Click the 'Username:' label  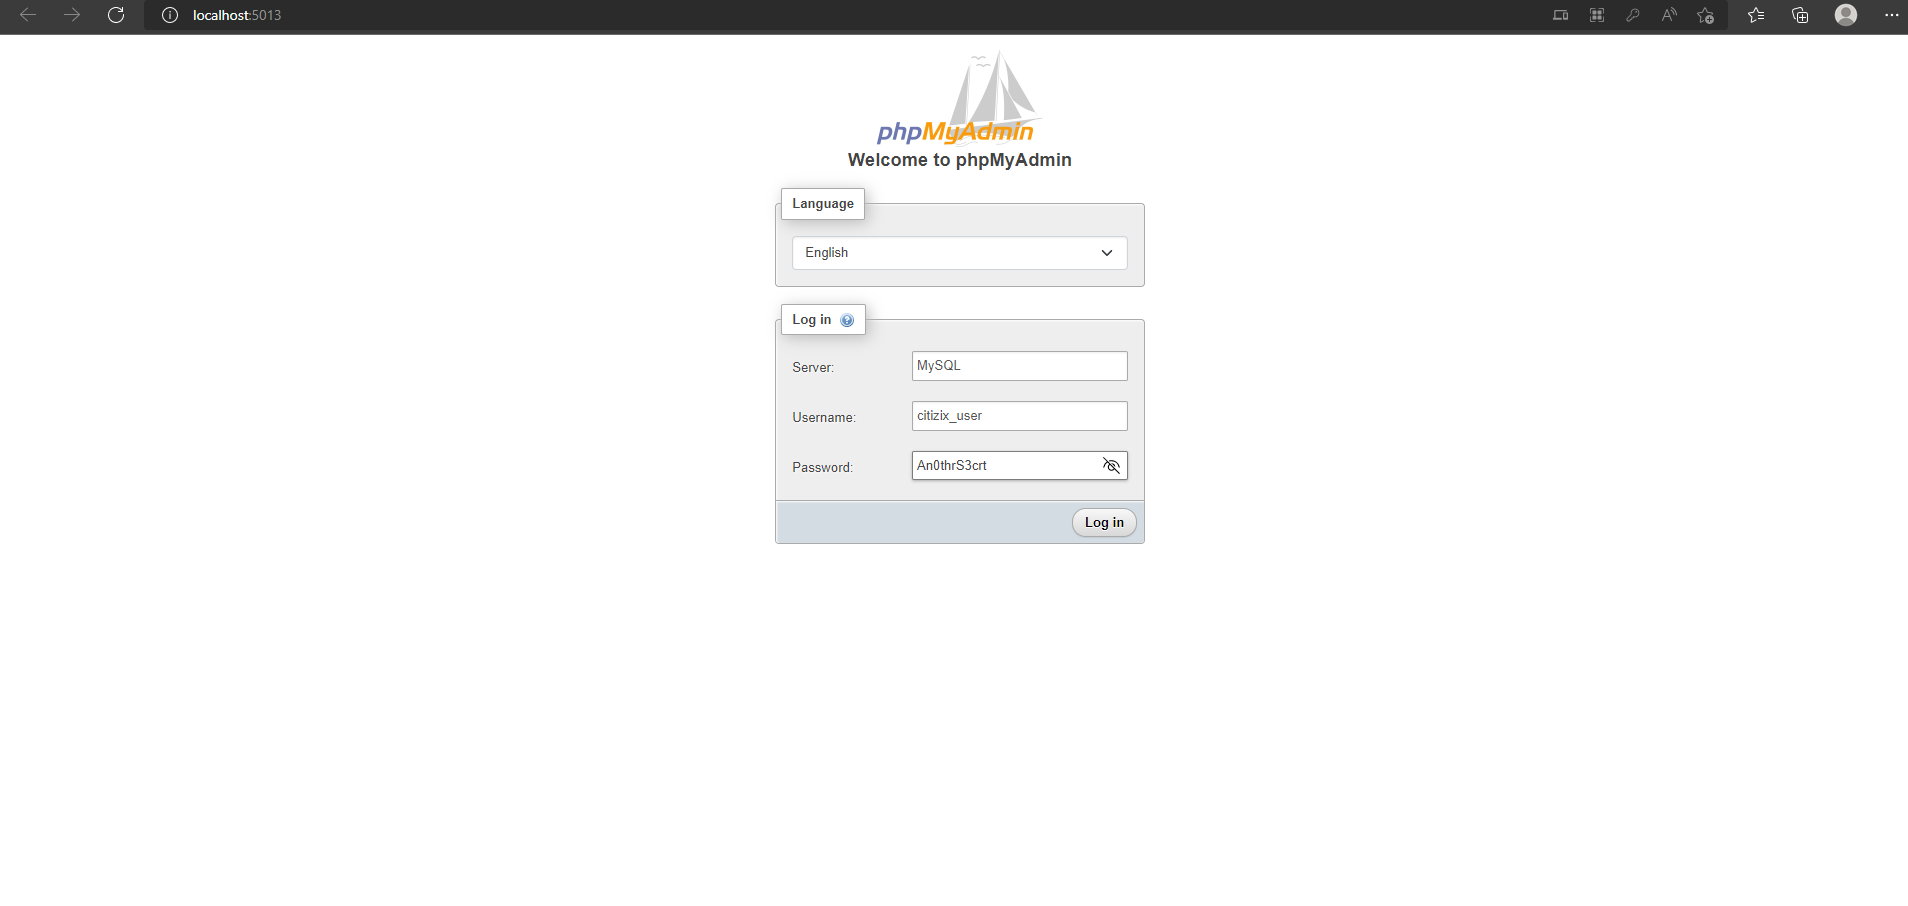[824, 418]
